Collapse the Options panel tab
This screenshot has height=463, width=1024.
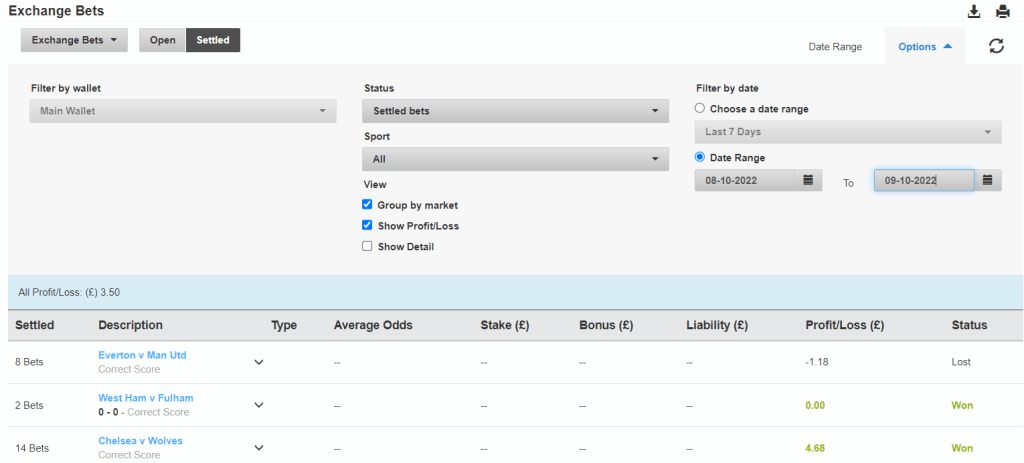924,47
